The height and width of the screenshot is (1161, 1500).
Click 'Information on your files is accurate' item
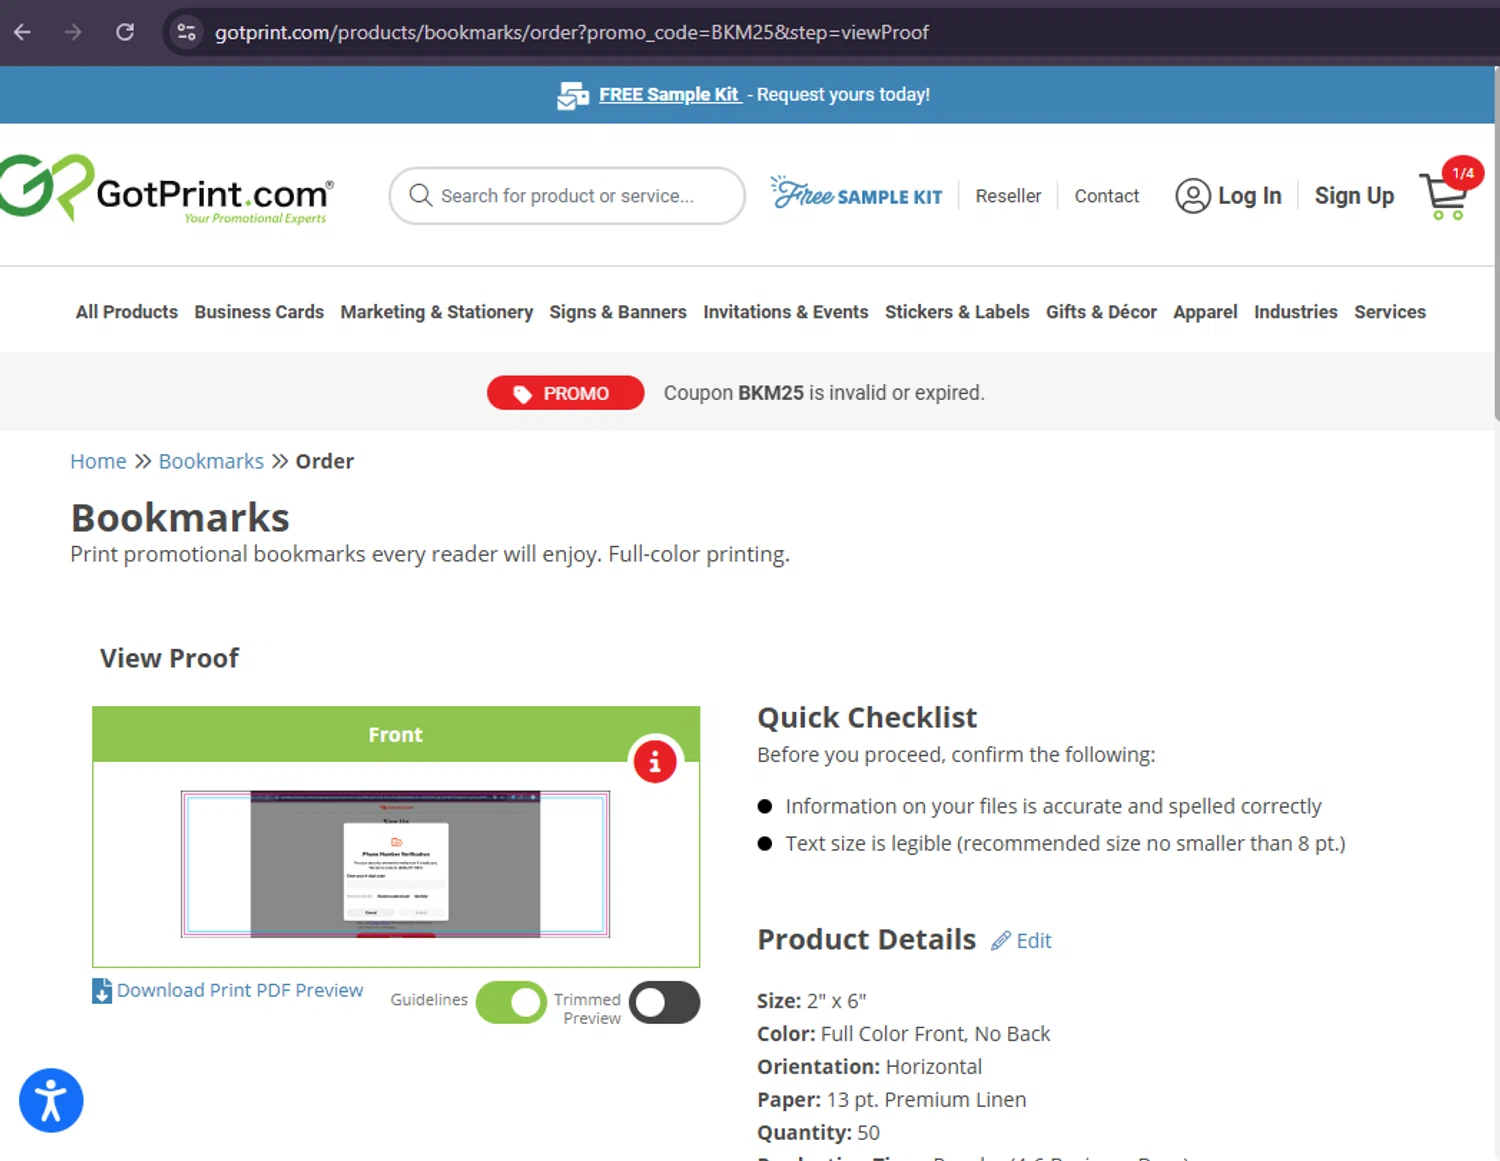coord(1053,806)
